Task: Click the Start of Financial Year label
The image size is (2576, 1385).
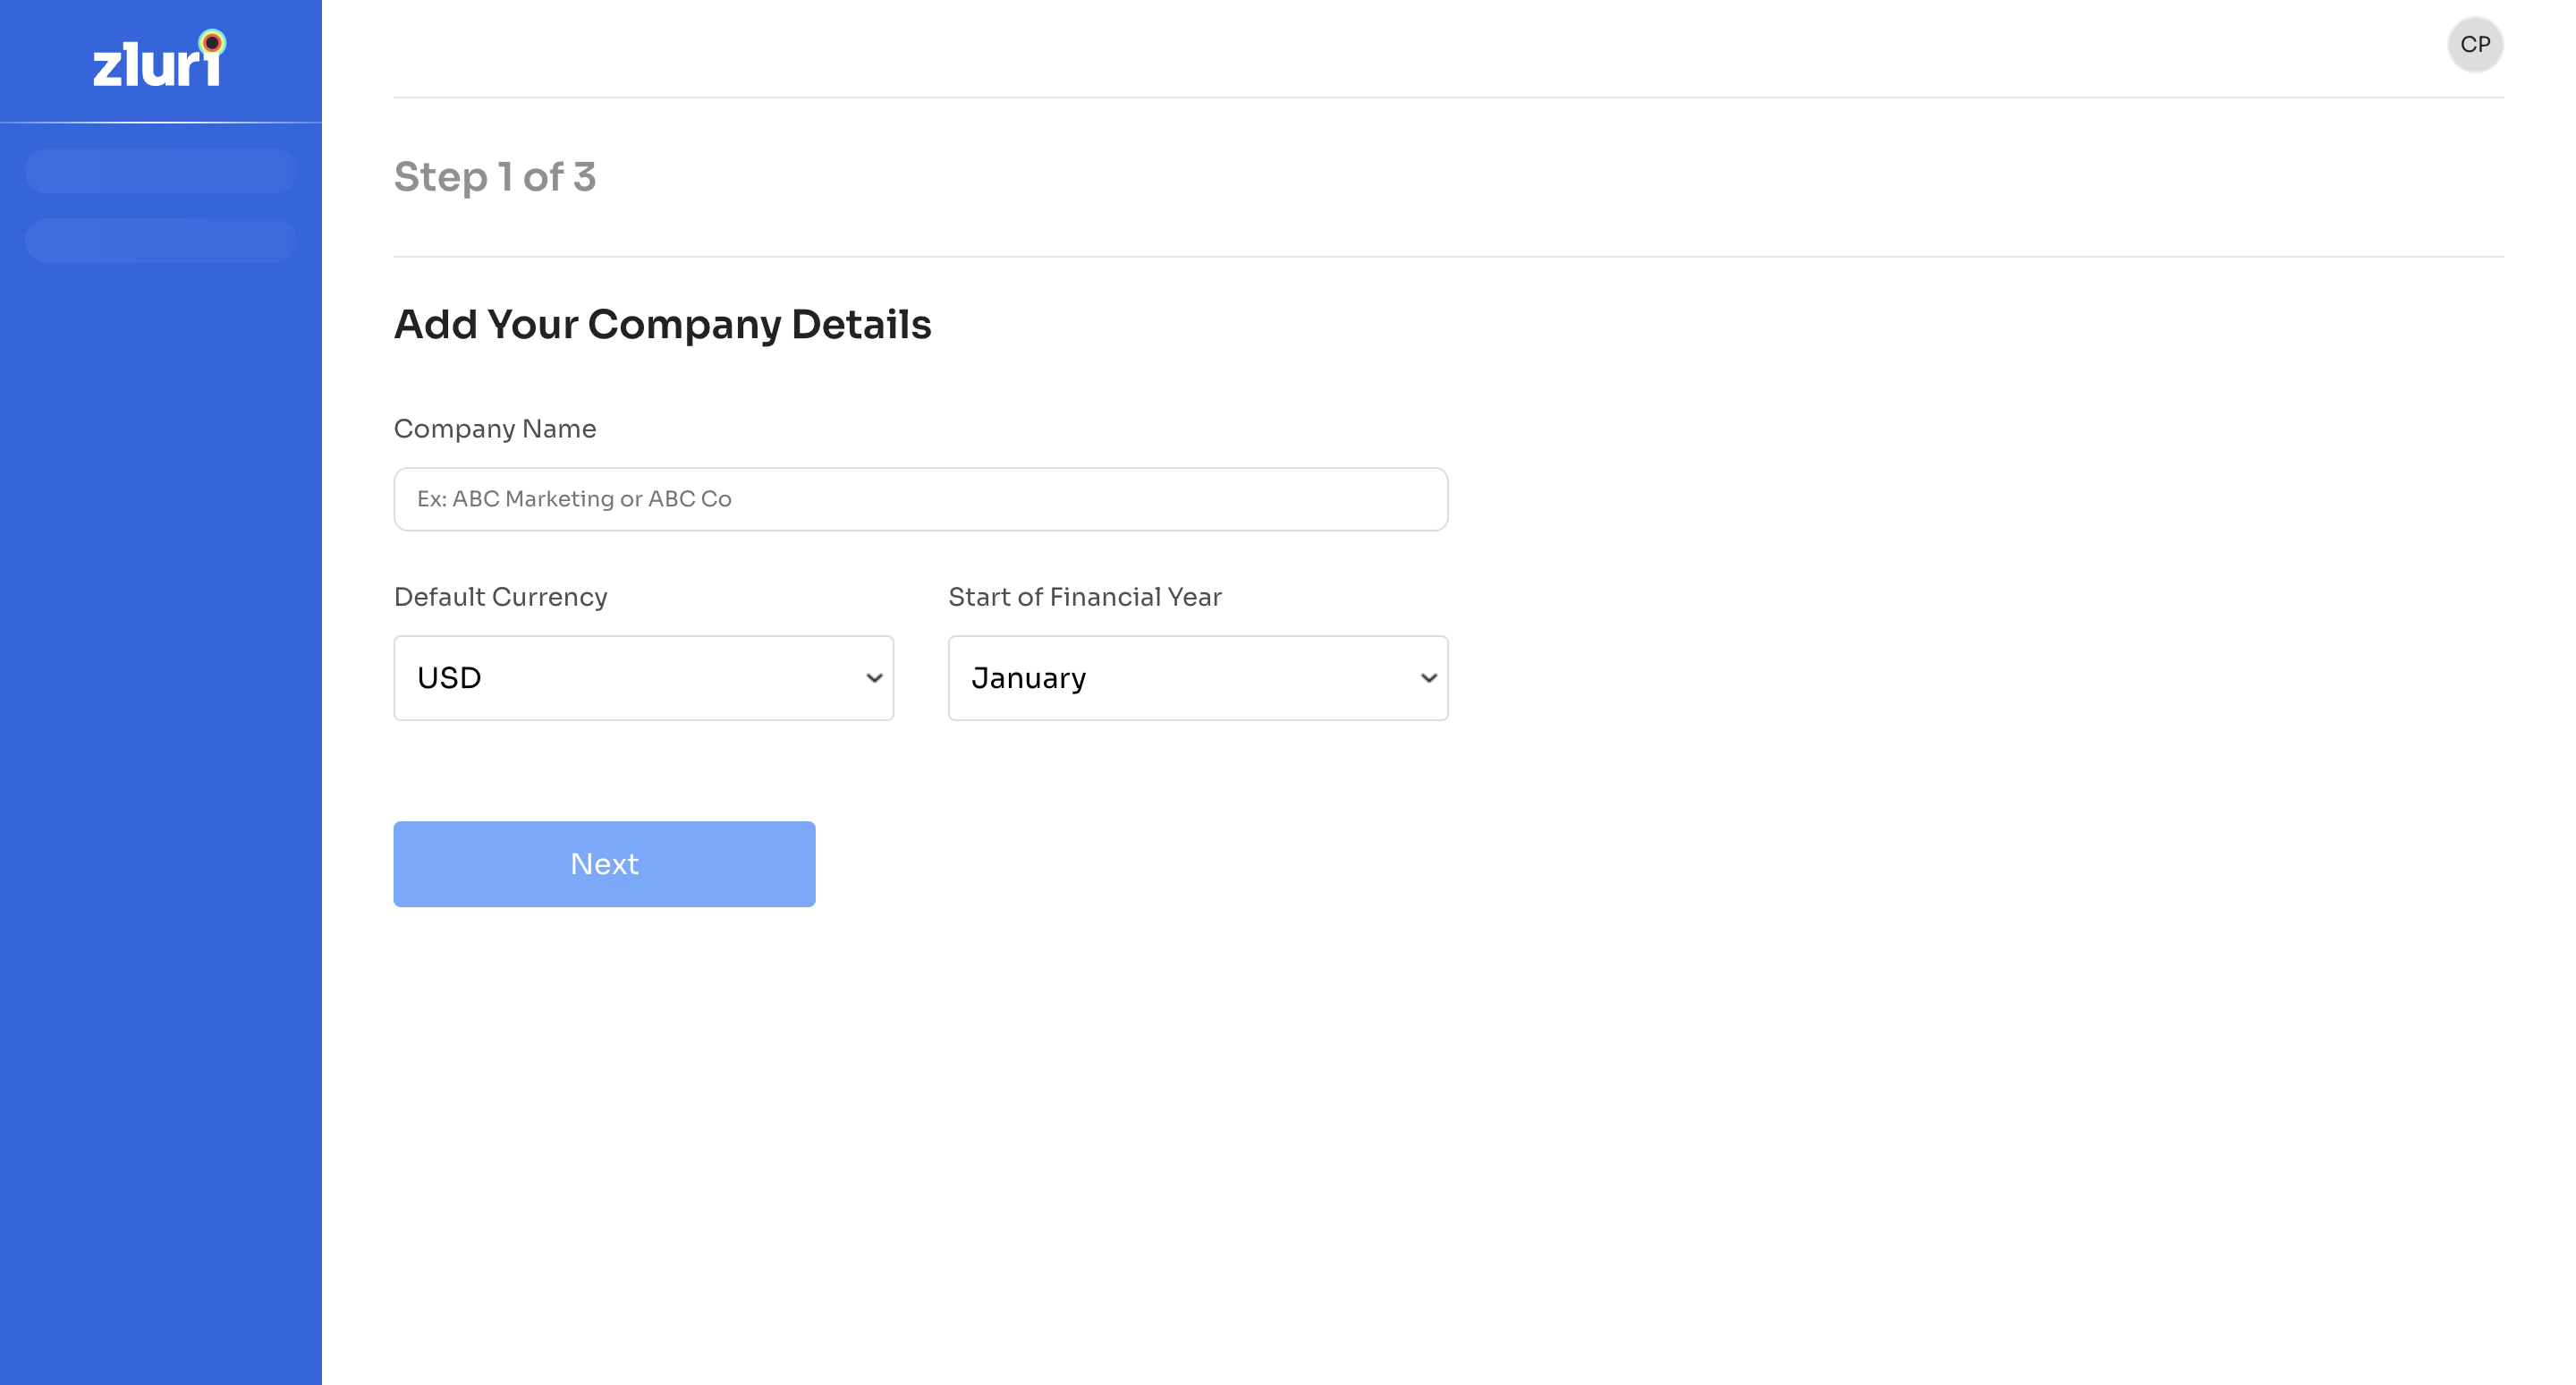Action: [x=1085, y=597]
